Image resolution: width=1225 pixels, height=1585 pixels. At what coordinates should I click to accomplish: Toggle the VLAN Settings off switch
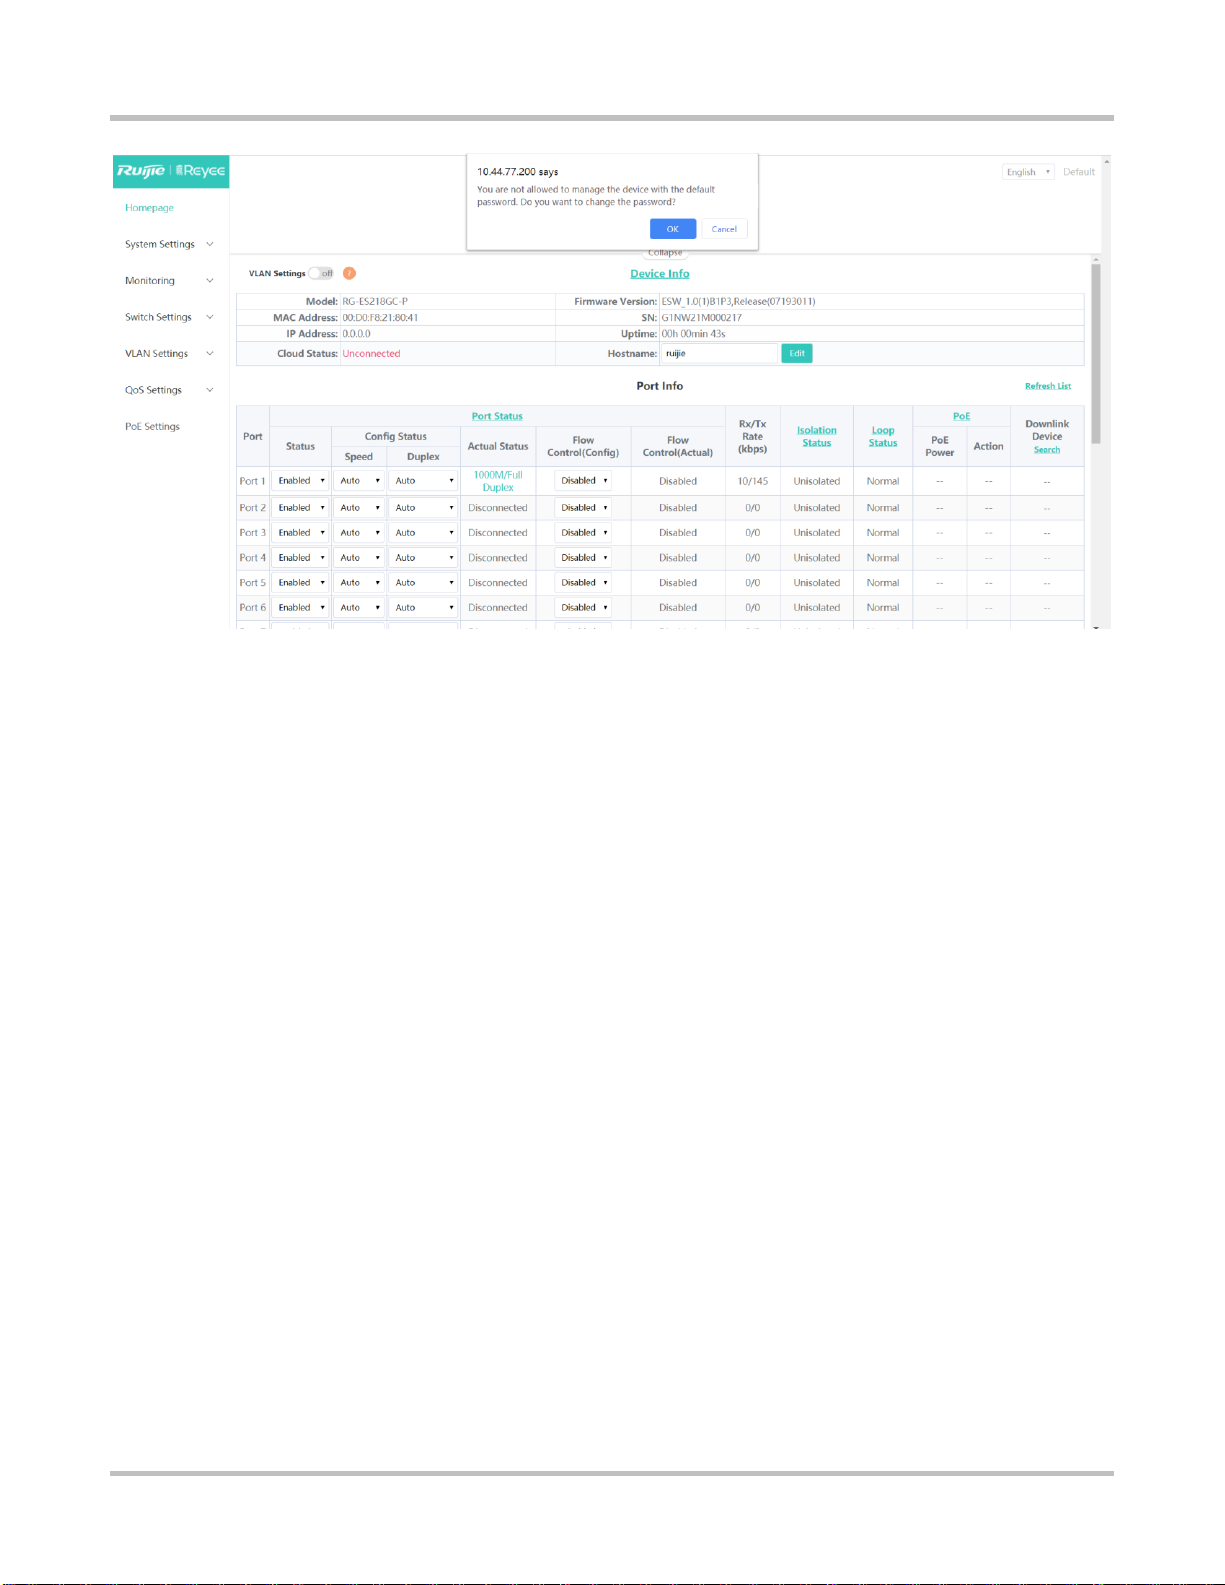[321, 273]
